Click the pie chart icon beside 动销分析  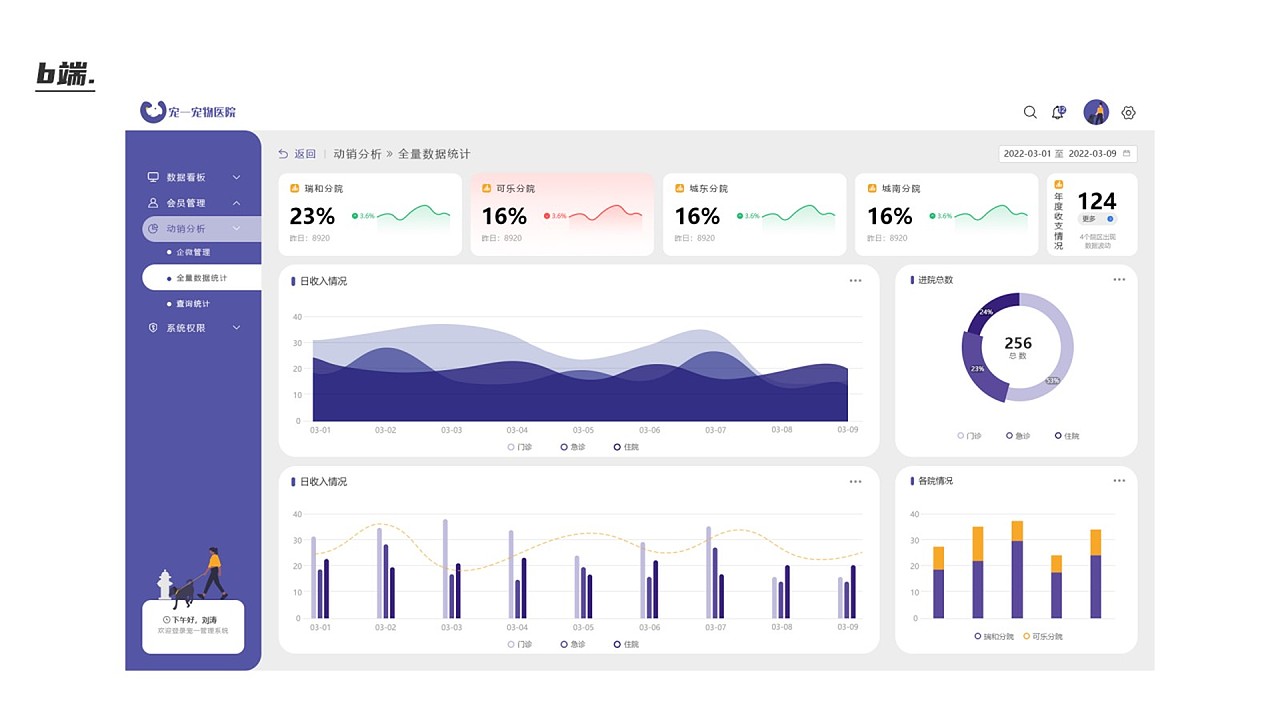pyautogui.click(x=153, y=229)
